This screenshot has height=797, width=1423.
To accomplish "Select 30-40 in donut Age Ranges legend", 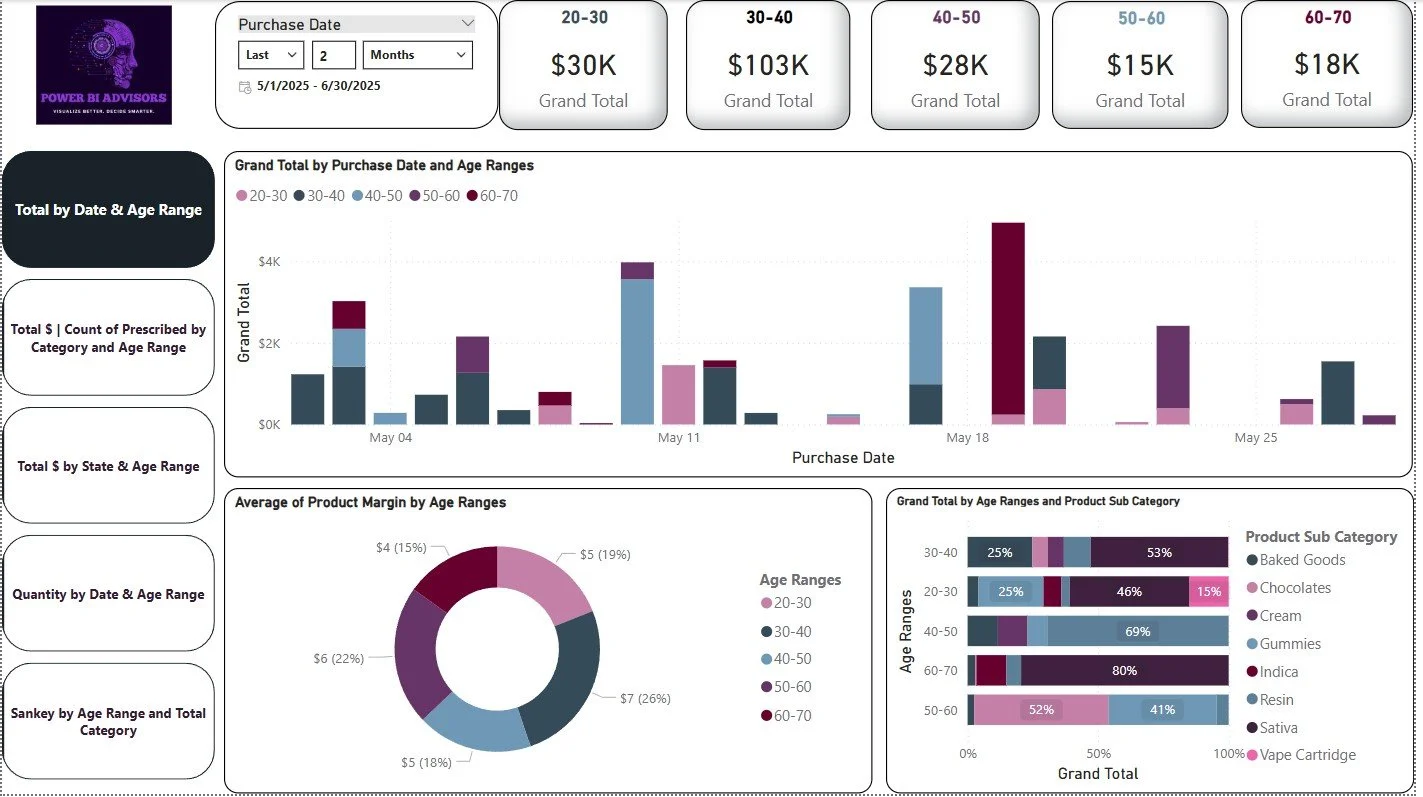I will [x=786, y=631].
